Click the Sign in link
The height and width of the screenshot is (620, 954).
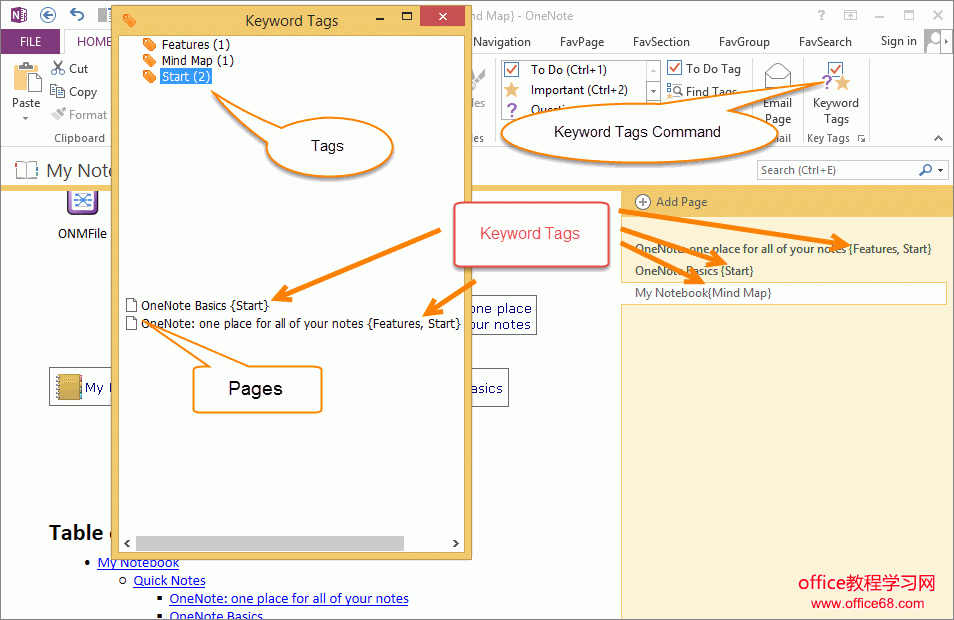point(899,41)
